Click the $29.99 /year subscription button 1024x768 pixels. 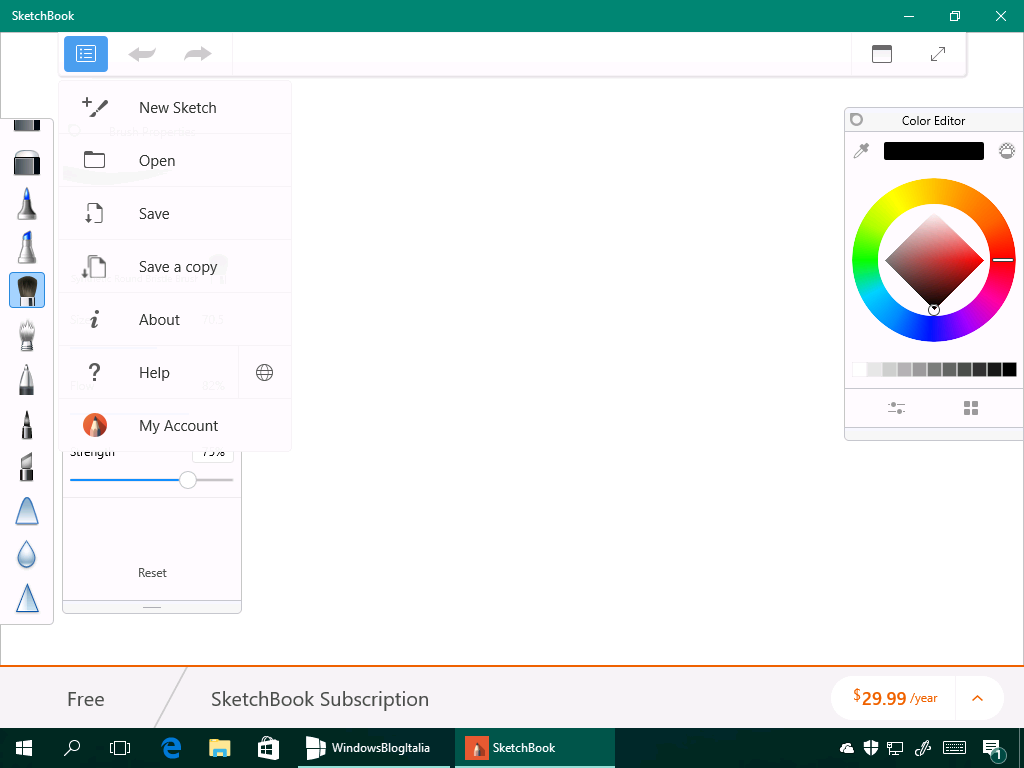click(894, 698)
